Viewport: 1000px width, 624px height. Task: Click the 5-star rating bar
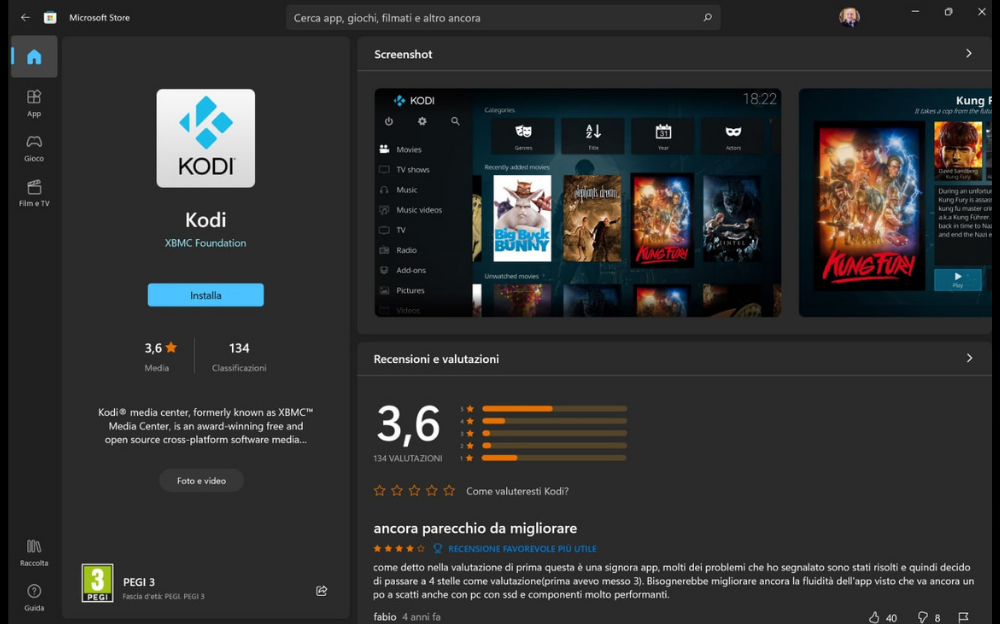click(554, 408)
